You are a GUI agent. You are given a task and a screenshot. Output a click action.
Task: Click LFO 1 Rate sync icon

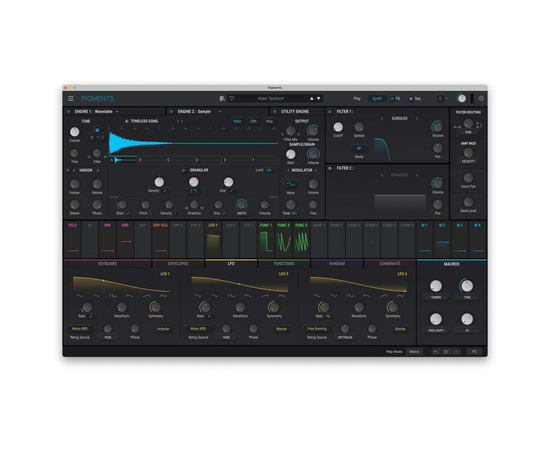click(x=91, y=316)
